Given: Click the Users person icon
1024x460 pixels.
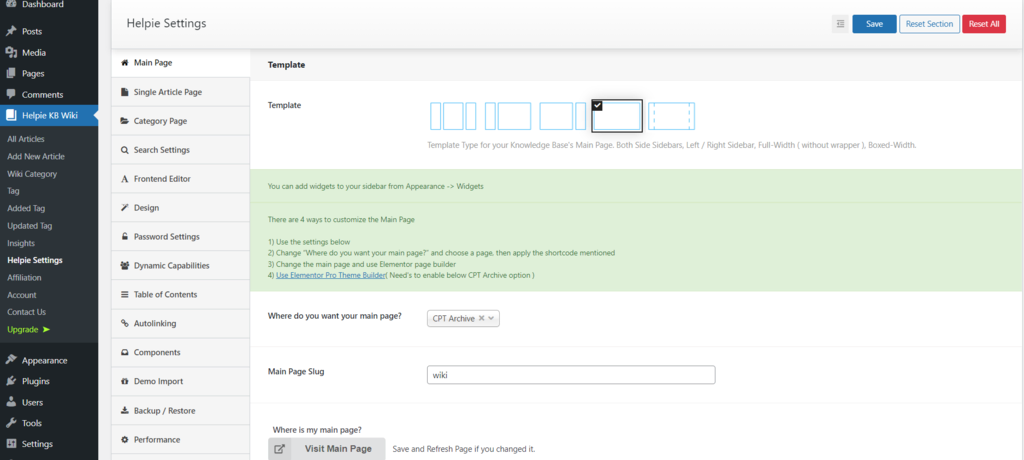Looking at the screenshot, I should (x=11, y=402).
